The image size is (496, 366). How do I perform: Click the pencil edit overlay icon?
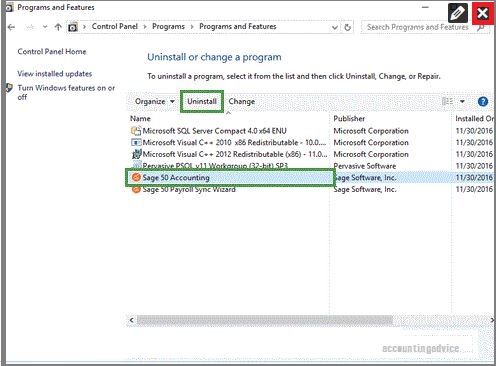coord(458,14)
